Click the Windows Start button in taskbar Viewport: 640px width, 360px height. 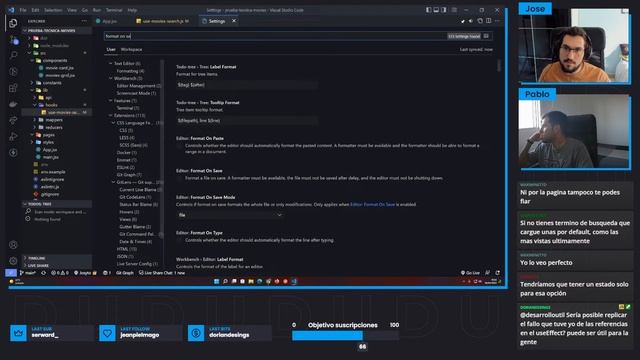tap(217, 281)
